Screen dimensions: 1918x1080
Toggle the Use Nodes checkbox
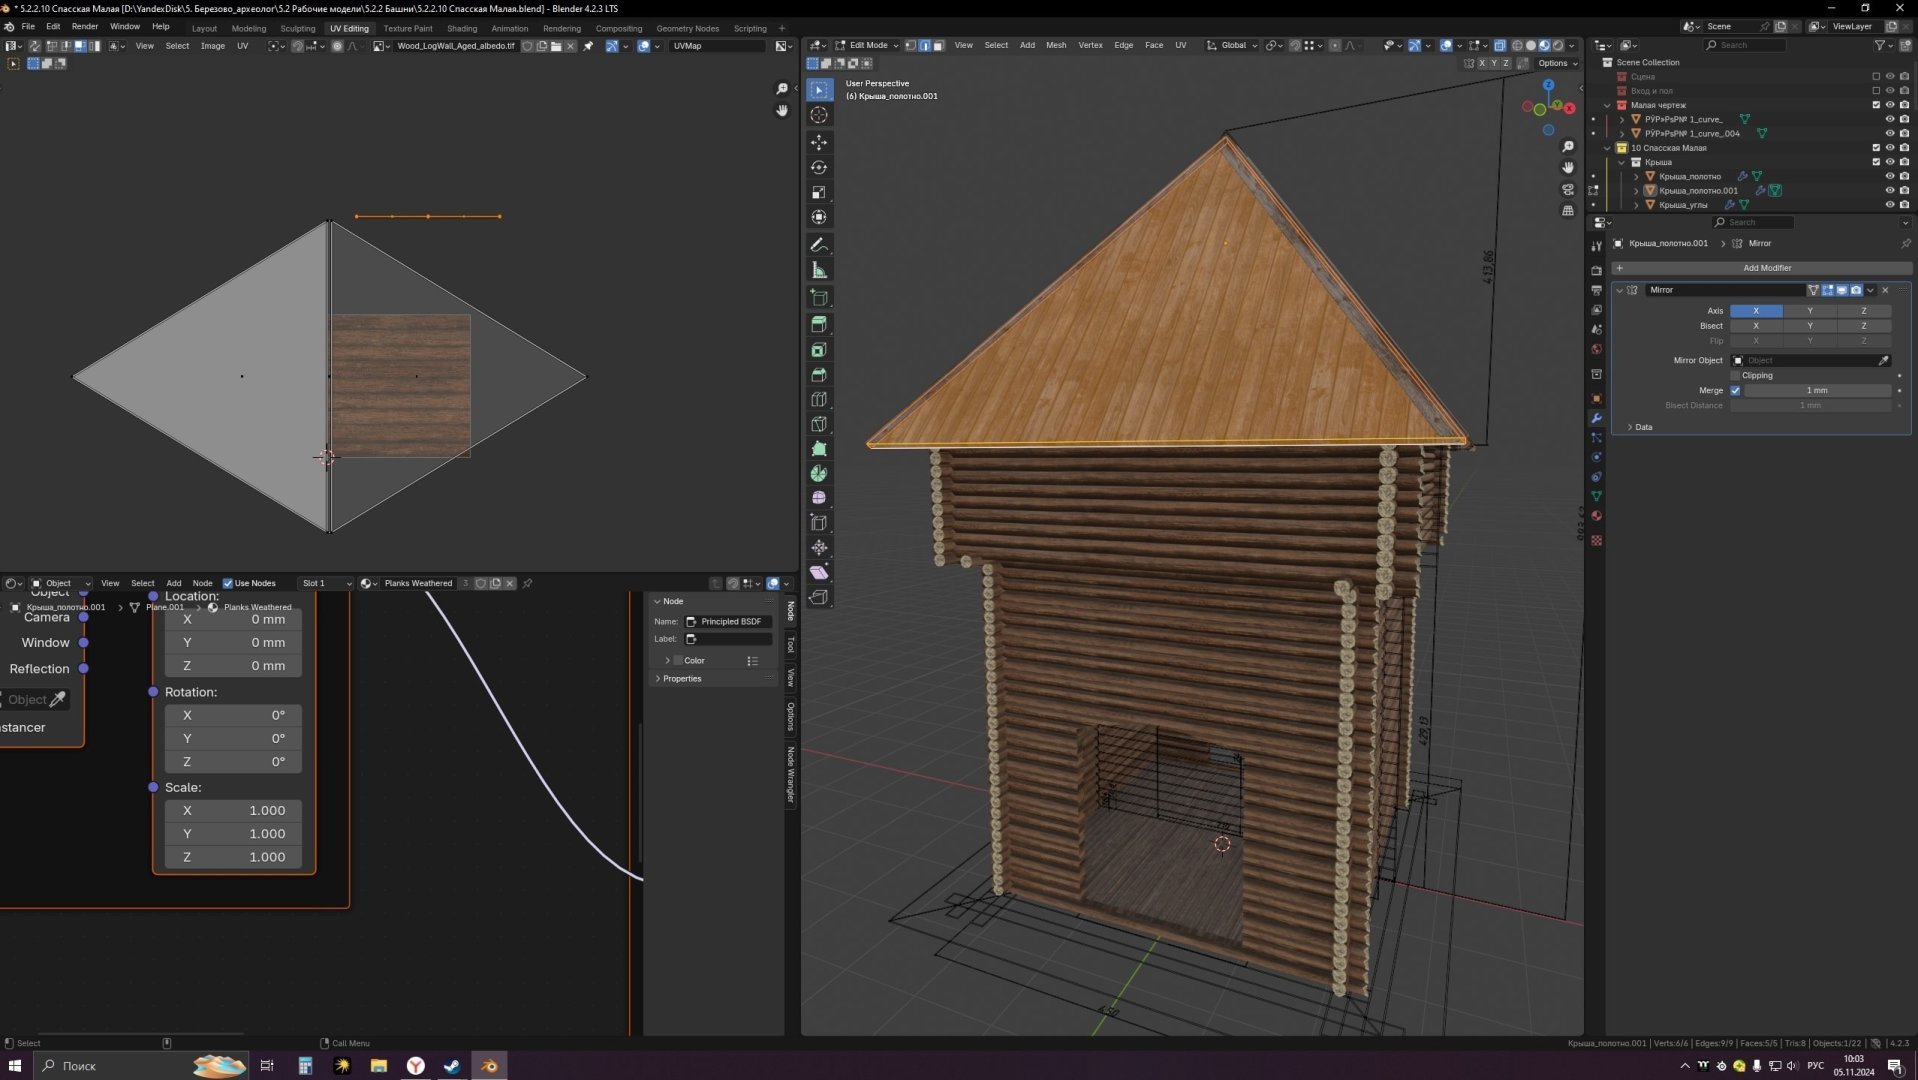pos(228,583)
